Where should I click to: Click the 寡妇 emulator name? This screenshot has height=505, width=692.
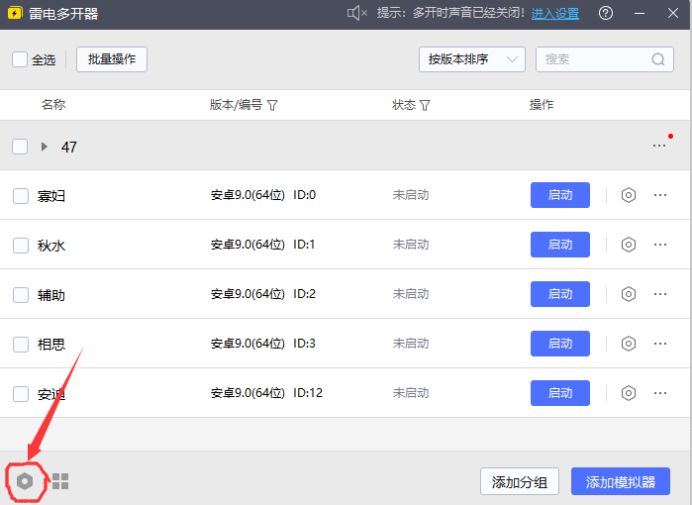pyautogui.click(x=51, y=196)
